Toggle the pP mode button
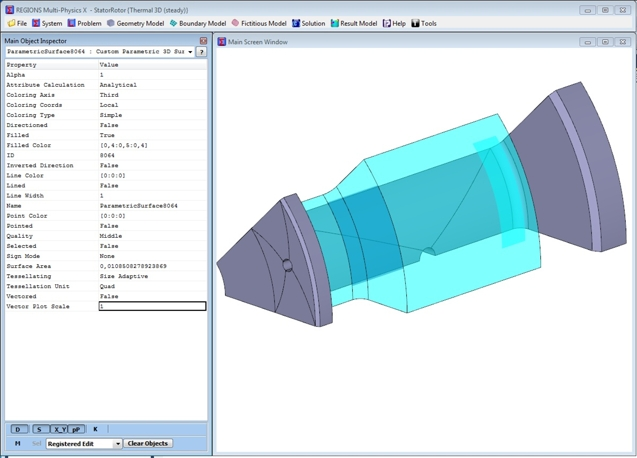 coord(77,429)
